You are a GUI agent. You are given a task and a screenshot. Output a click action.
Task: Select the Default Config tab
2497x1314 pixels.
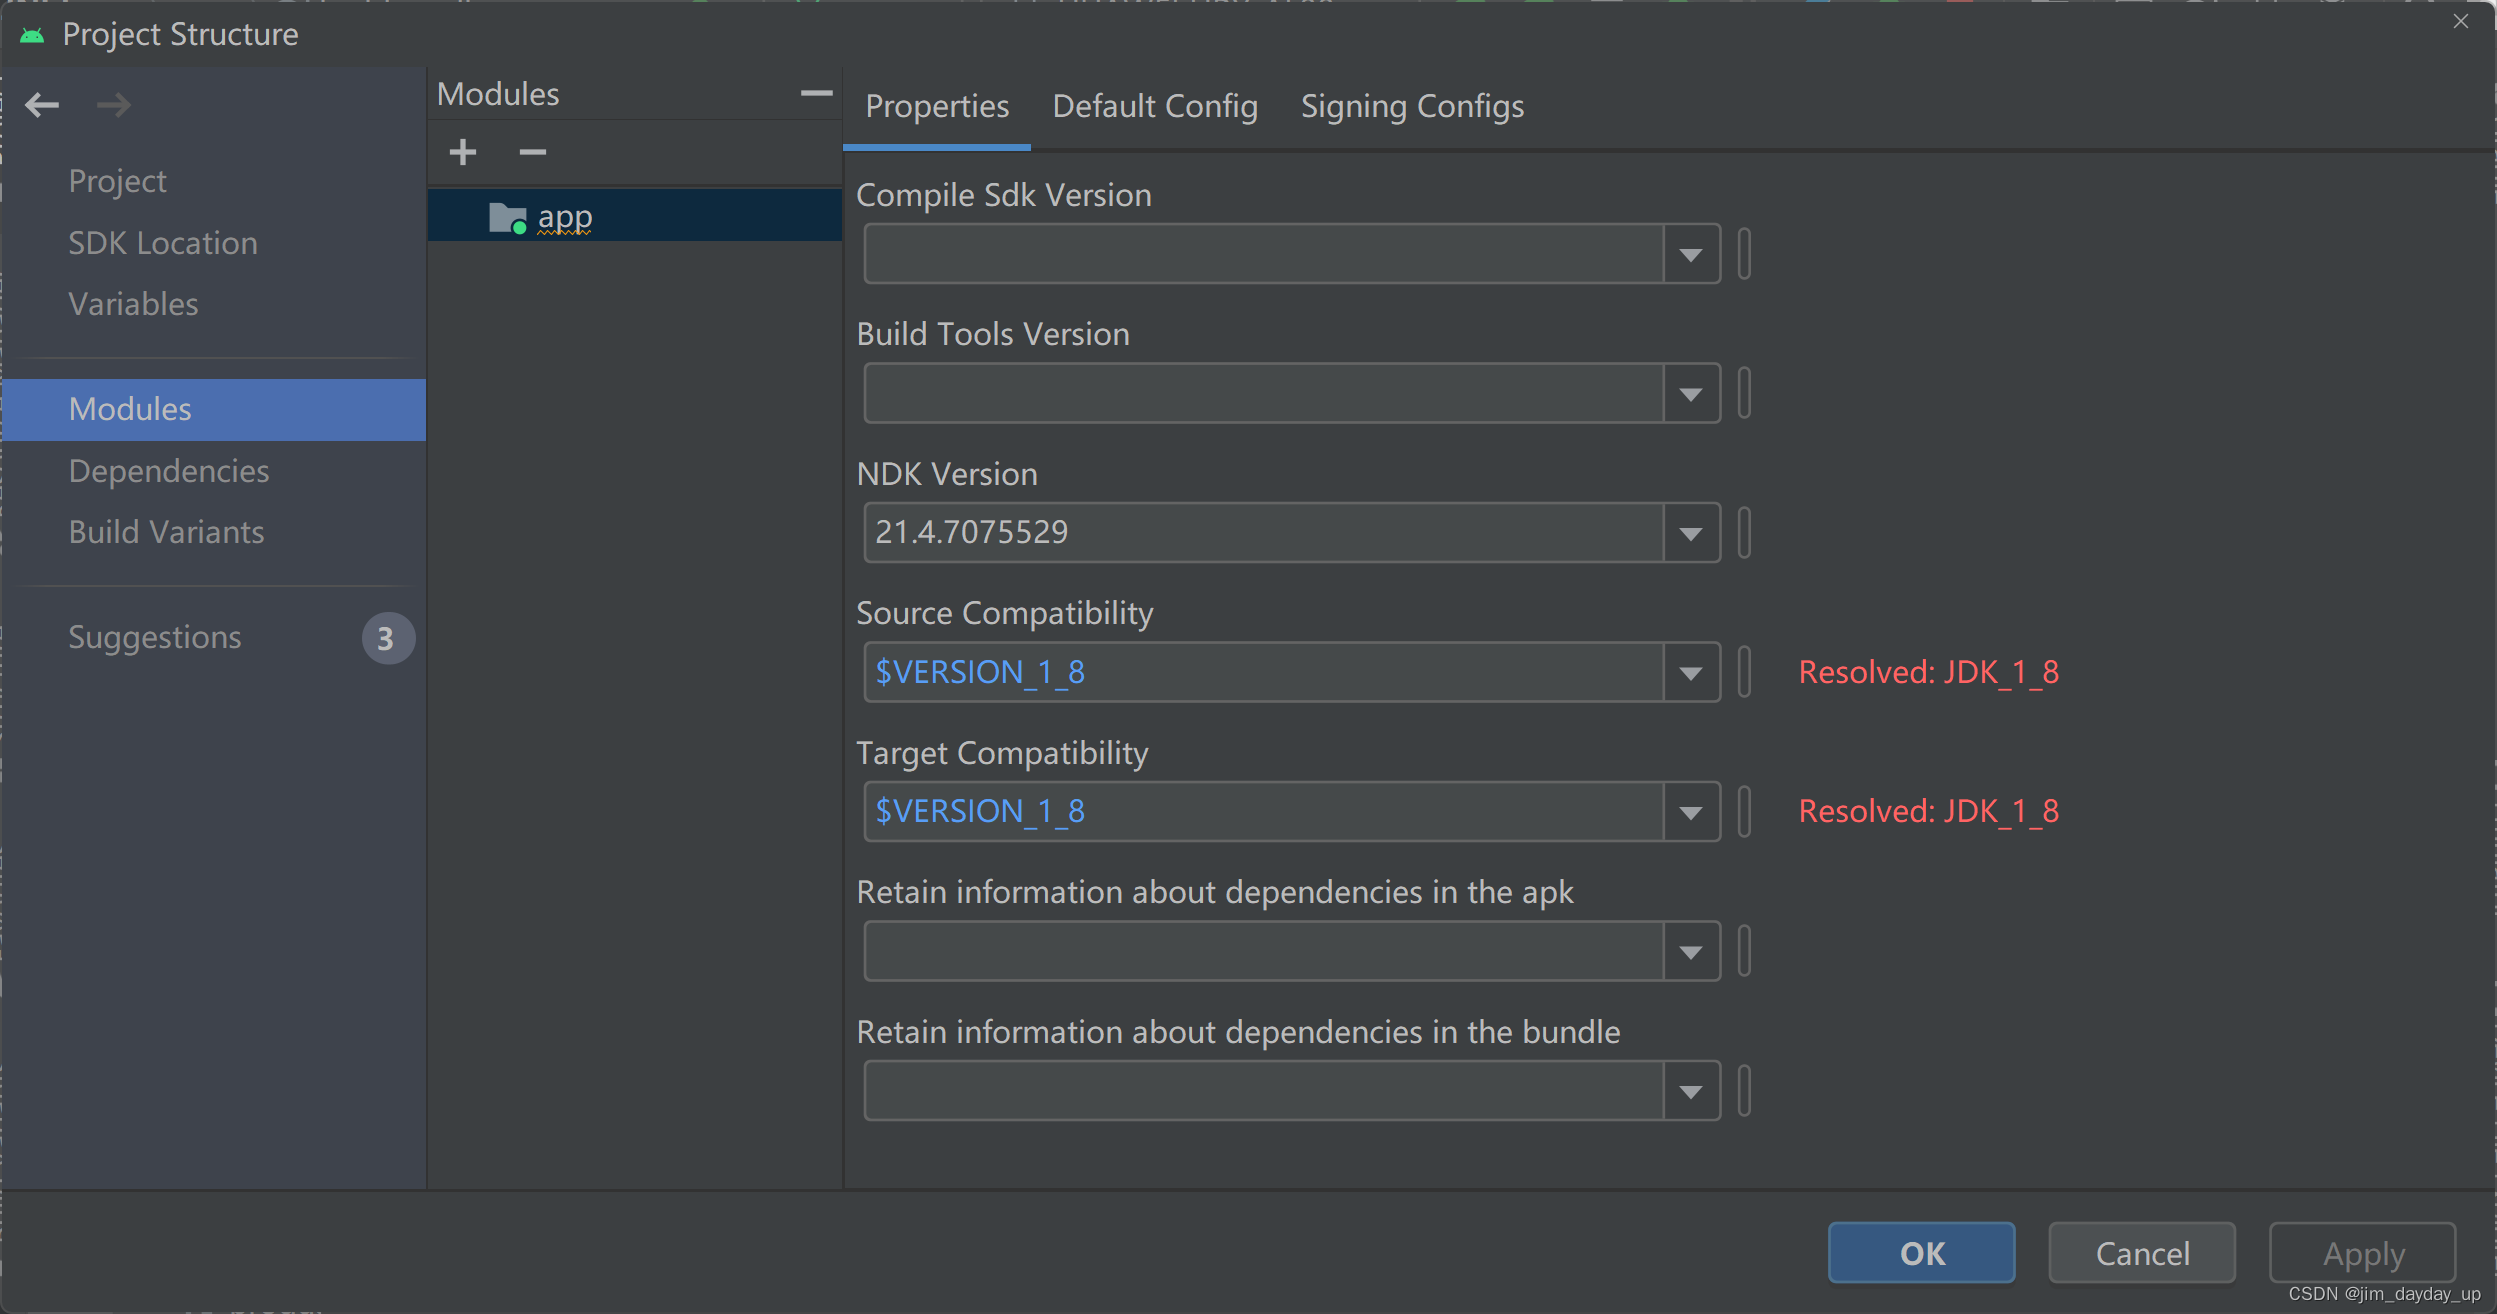[1154, 106]
